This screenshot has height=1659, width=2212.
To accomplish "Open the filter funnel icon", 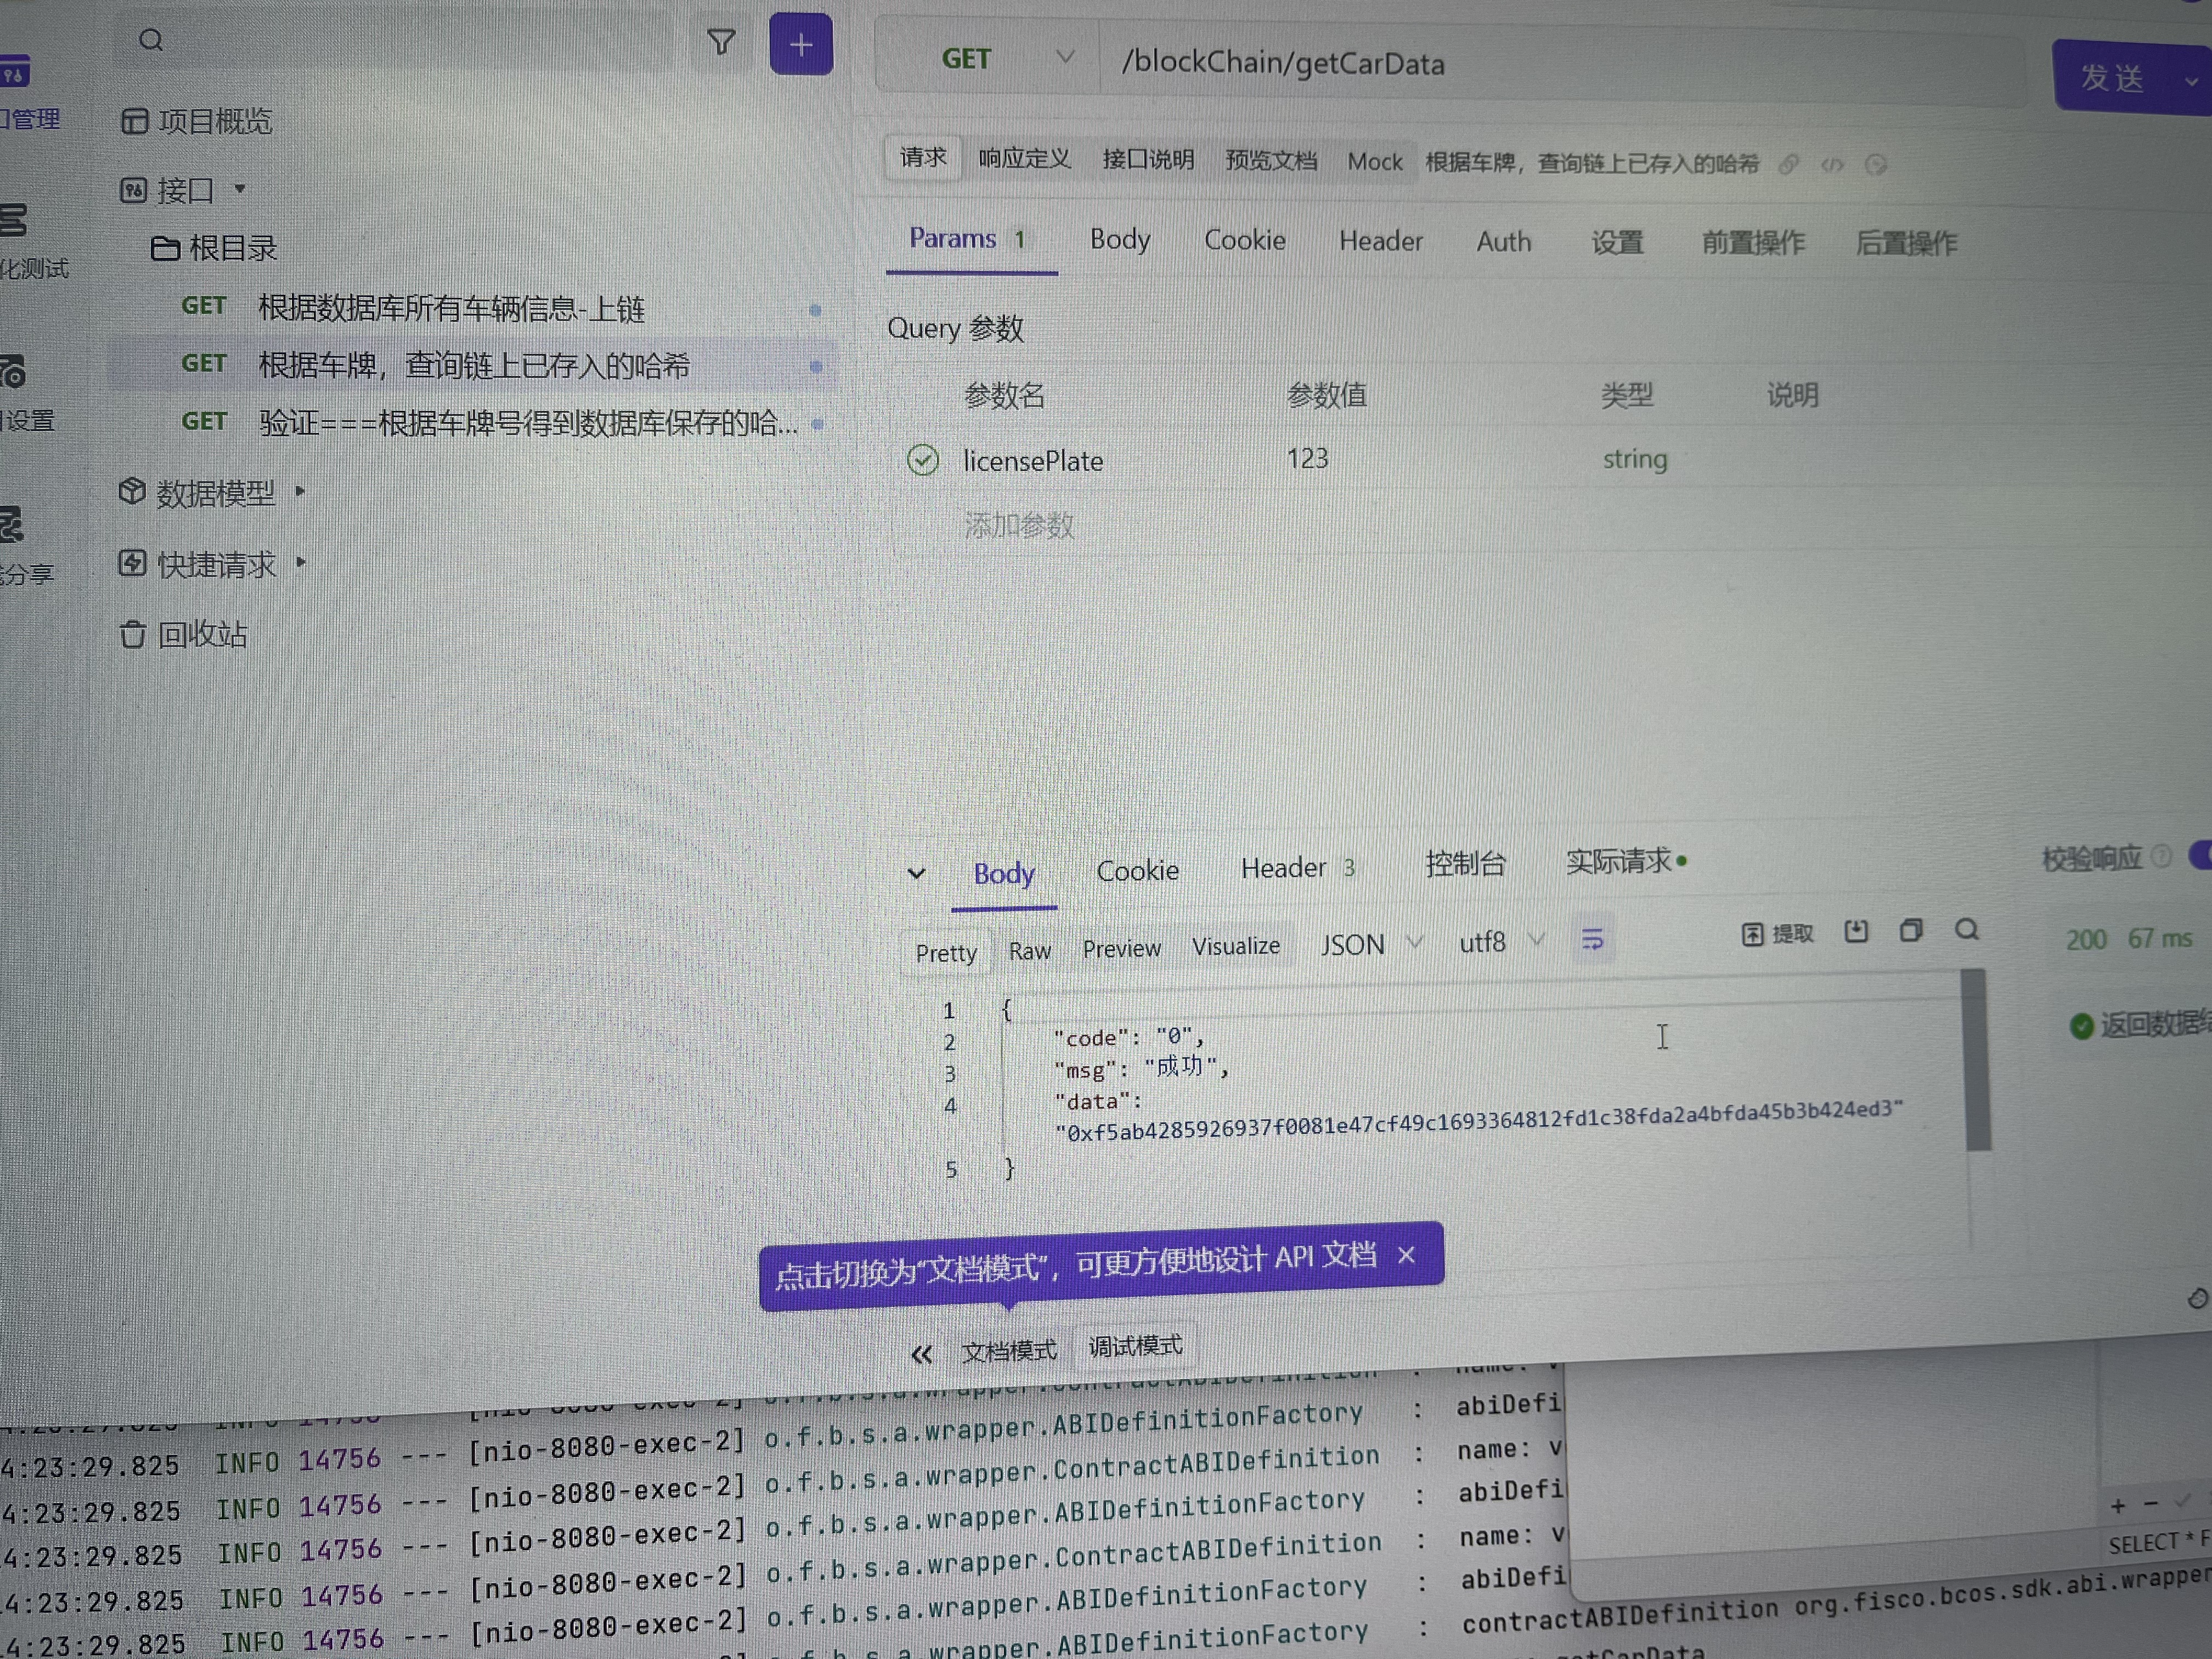I will (x=721, y=41).
